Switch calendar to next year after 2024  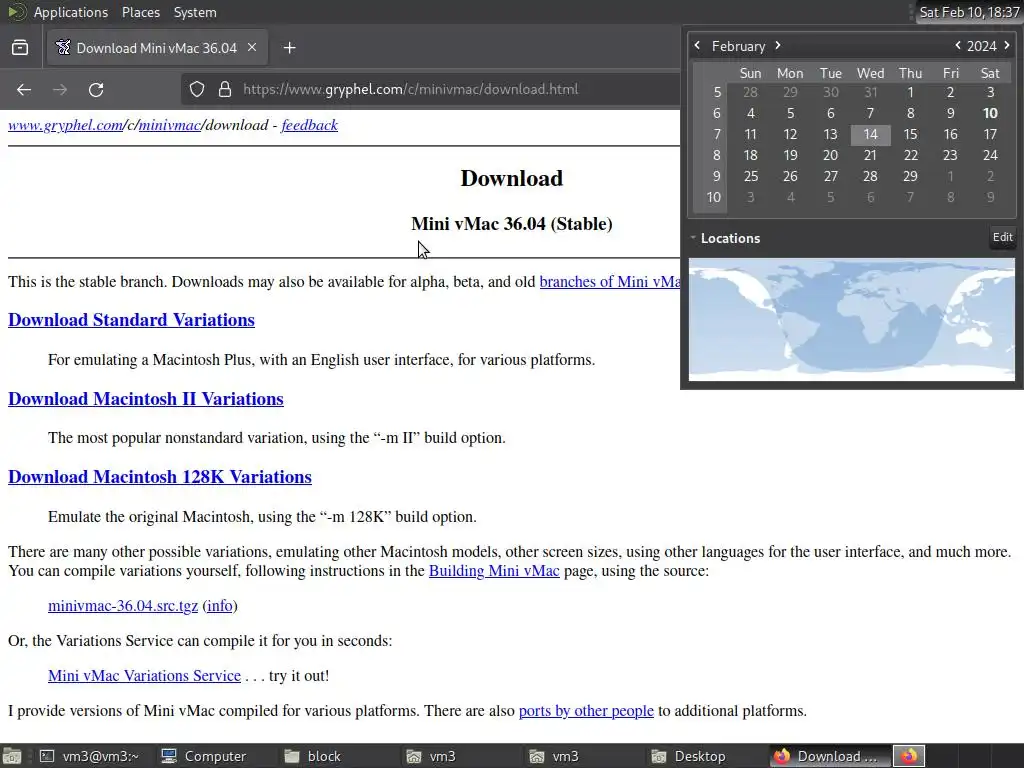[1007, 45]
